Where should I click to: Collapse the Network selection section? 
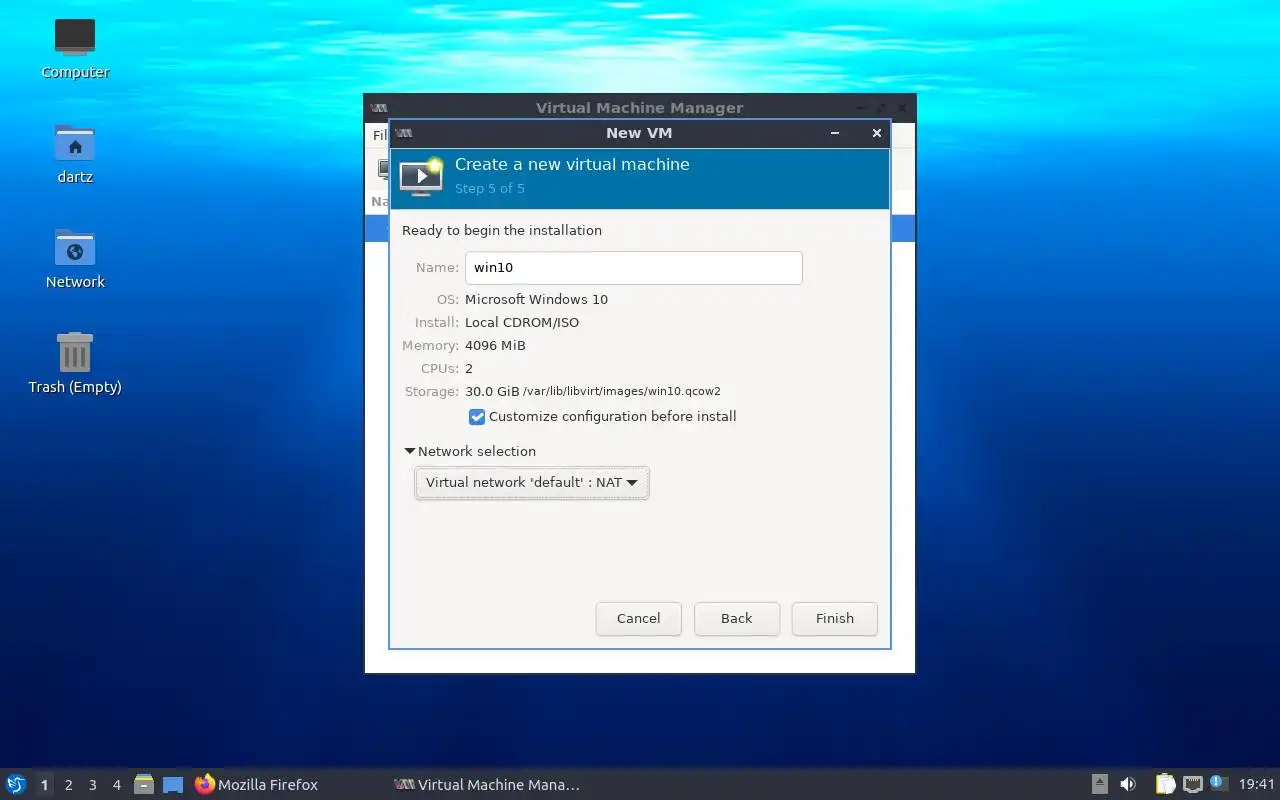click(x=410, y=451)
